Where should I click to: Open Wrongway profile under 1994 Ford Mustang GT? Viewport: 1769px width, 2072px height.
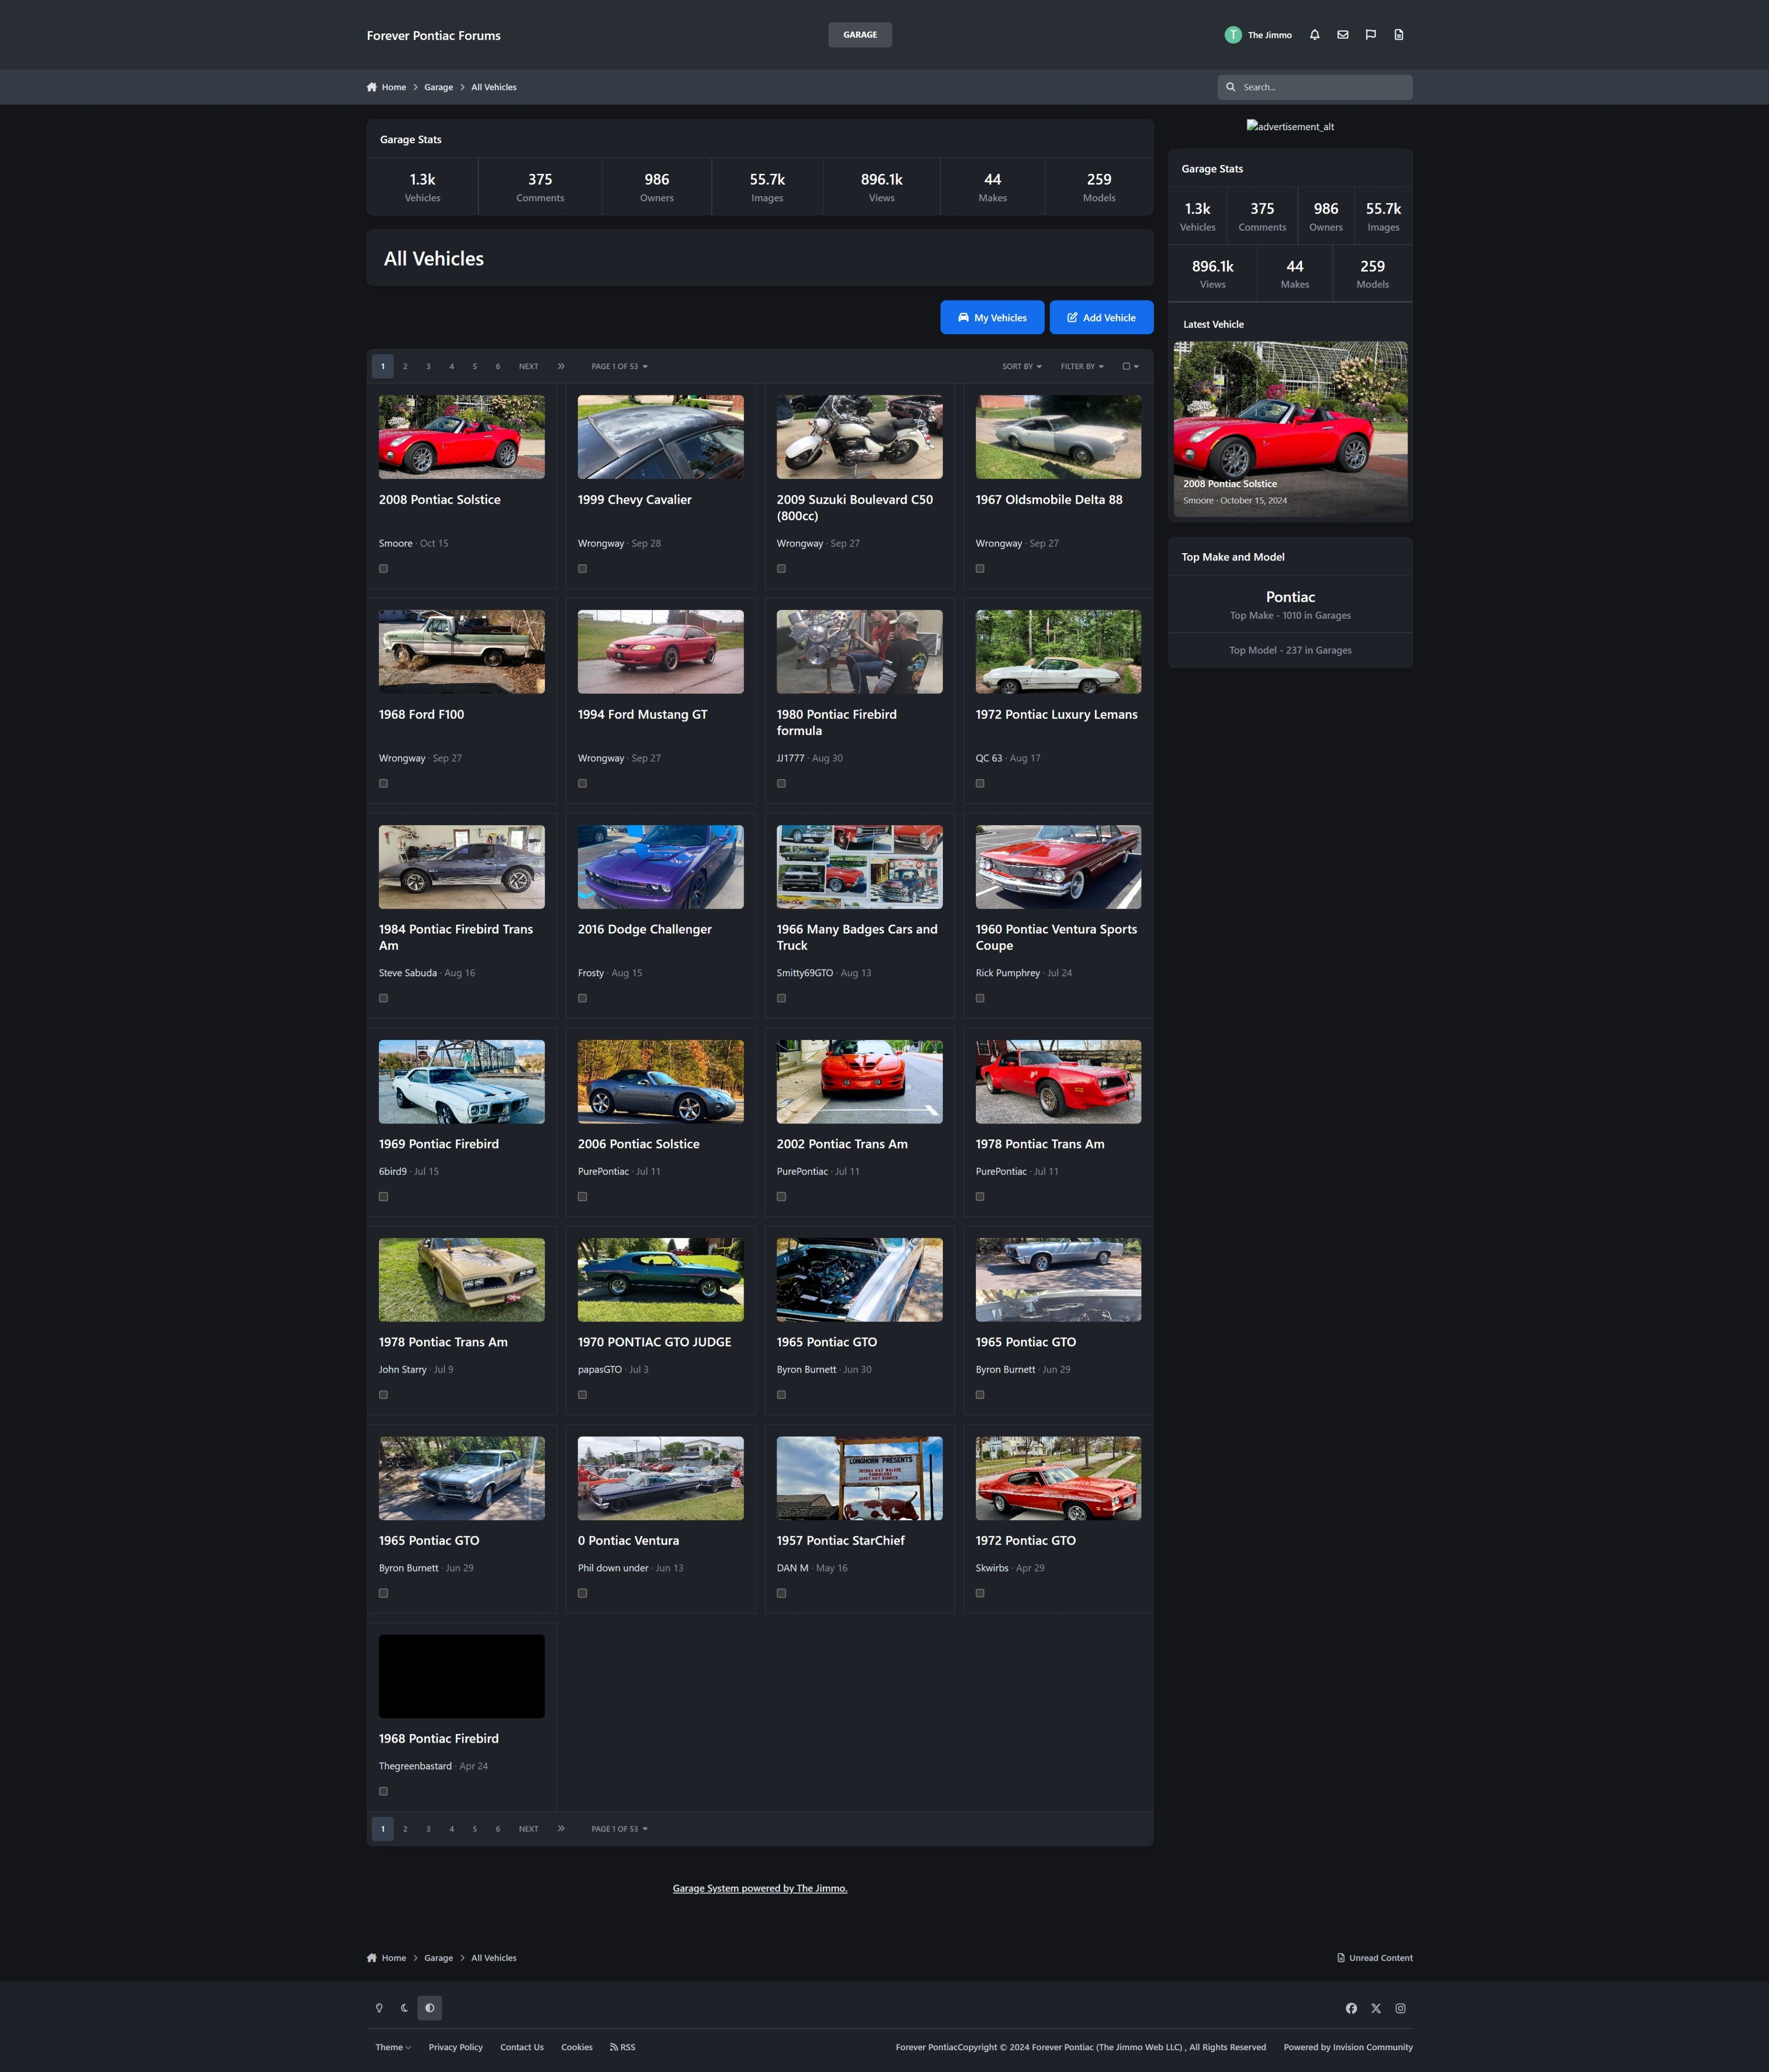point(601,758)
